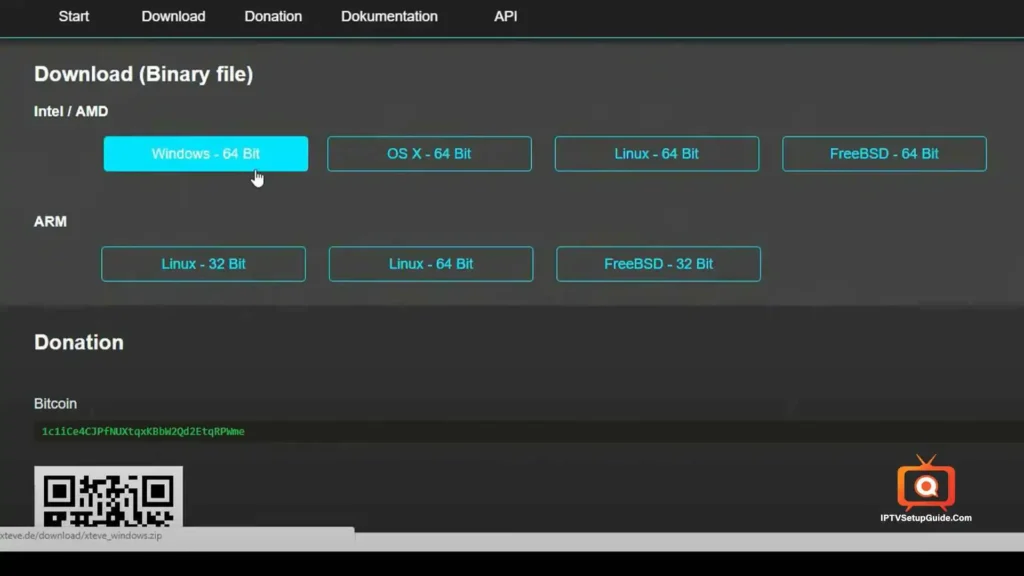Open the Donation page from navigation

[x=272, y=16]
